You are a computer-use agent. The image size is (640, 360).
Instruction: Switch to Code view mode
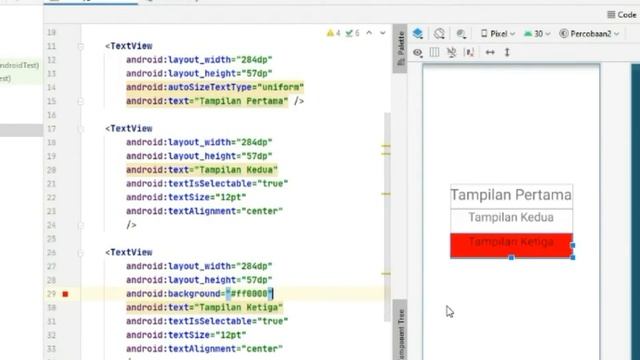point(622,15)
